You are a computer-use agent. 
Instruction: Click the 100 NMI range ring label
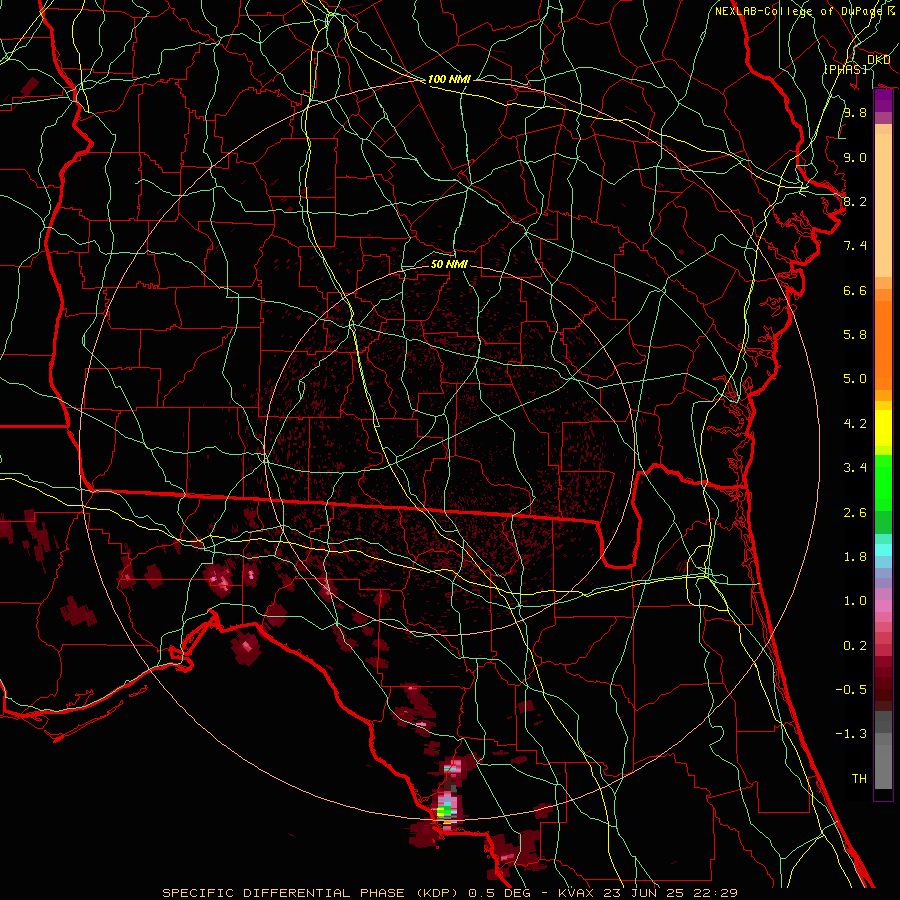coord(449,79)
